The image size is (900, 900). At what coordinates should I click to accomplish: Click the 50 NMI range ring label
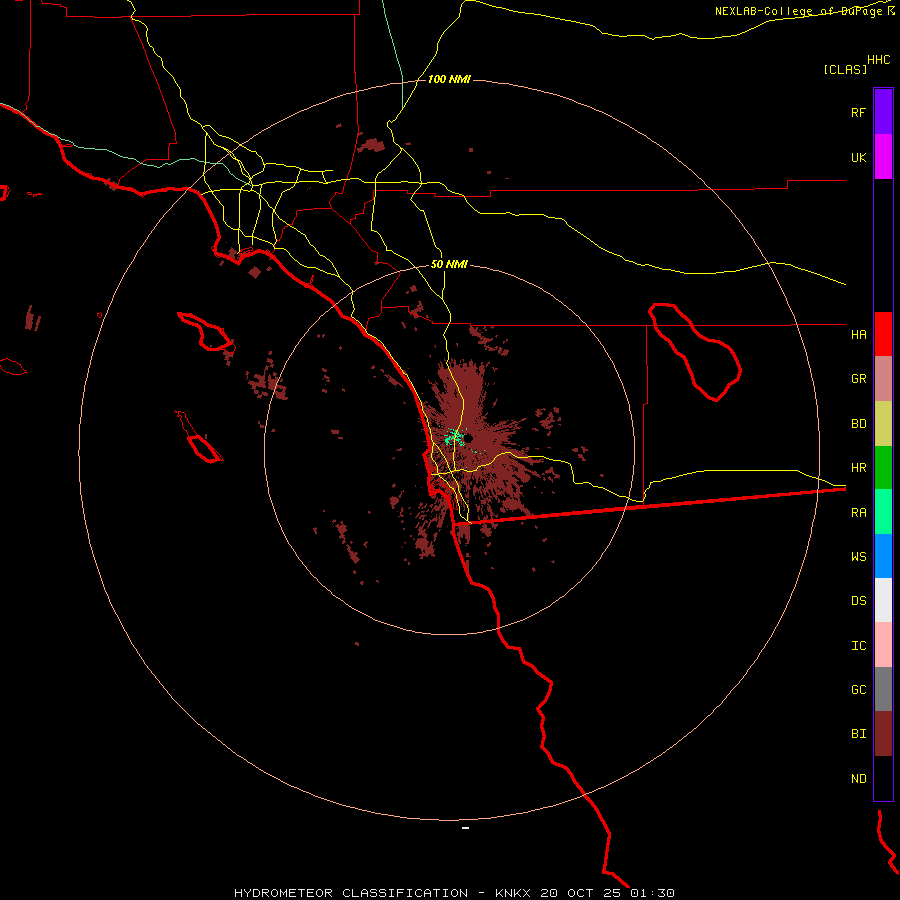449,264
